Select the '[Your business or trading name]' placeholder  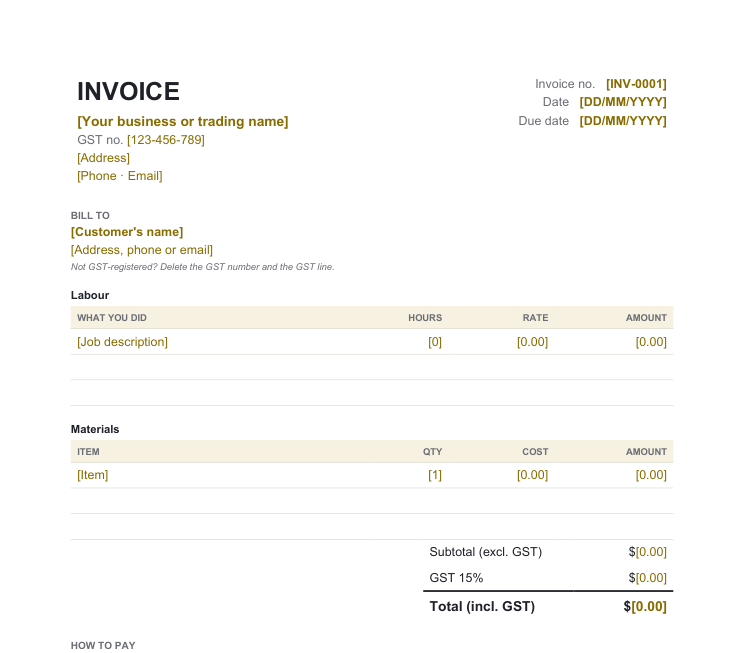182,122
